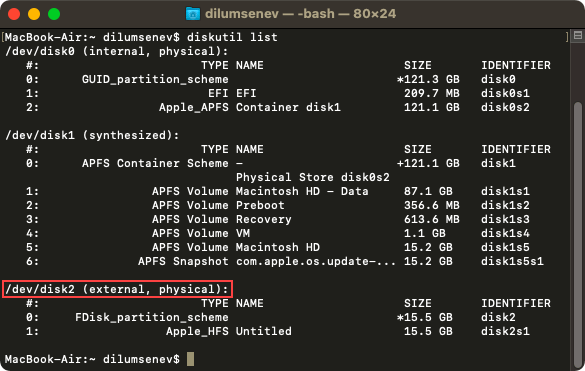
Task: Click the 'disk2' identifier
Action: [x=498, y=317]
